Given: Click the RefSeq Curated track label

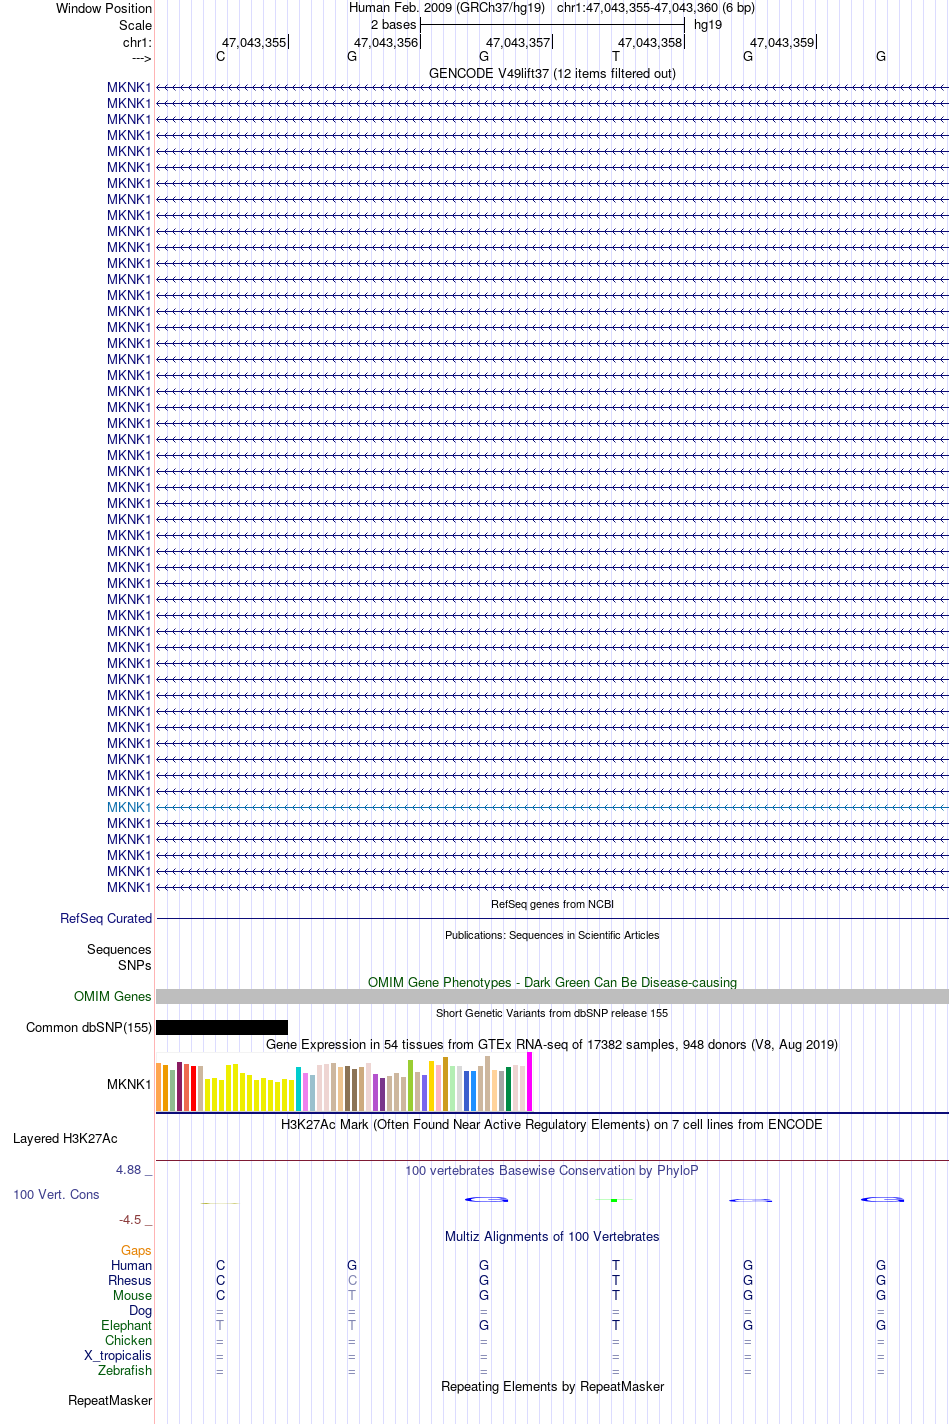Looking at the screenshot, I should 106,918.
